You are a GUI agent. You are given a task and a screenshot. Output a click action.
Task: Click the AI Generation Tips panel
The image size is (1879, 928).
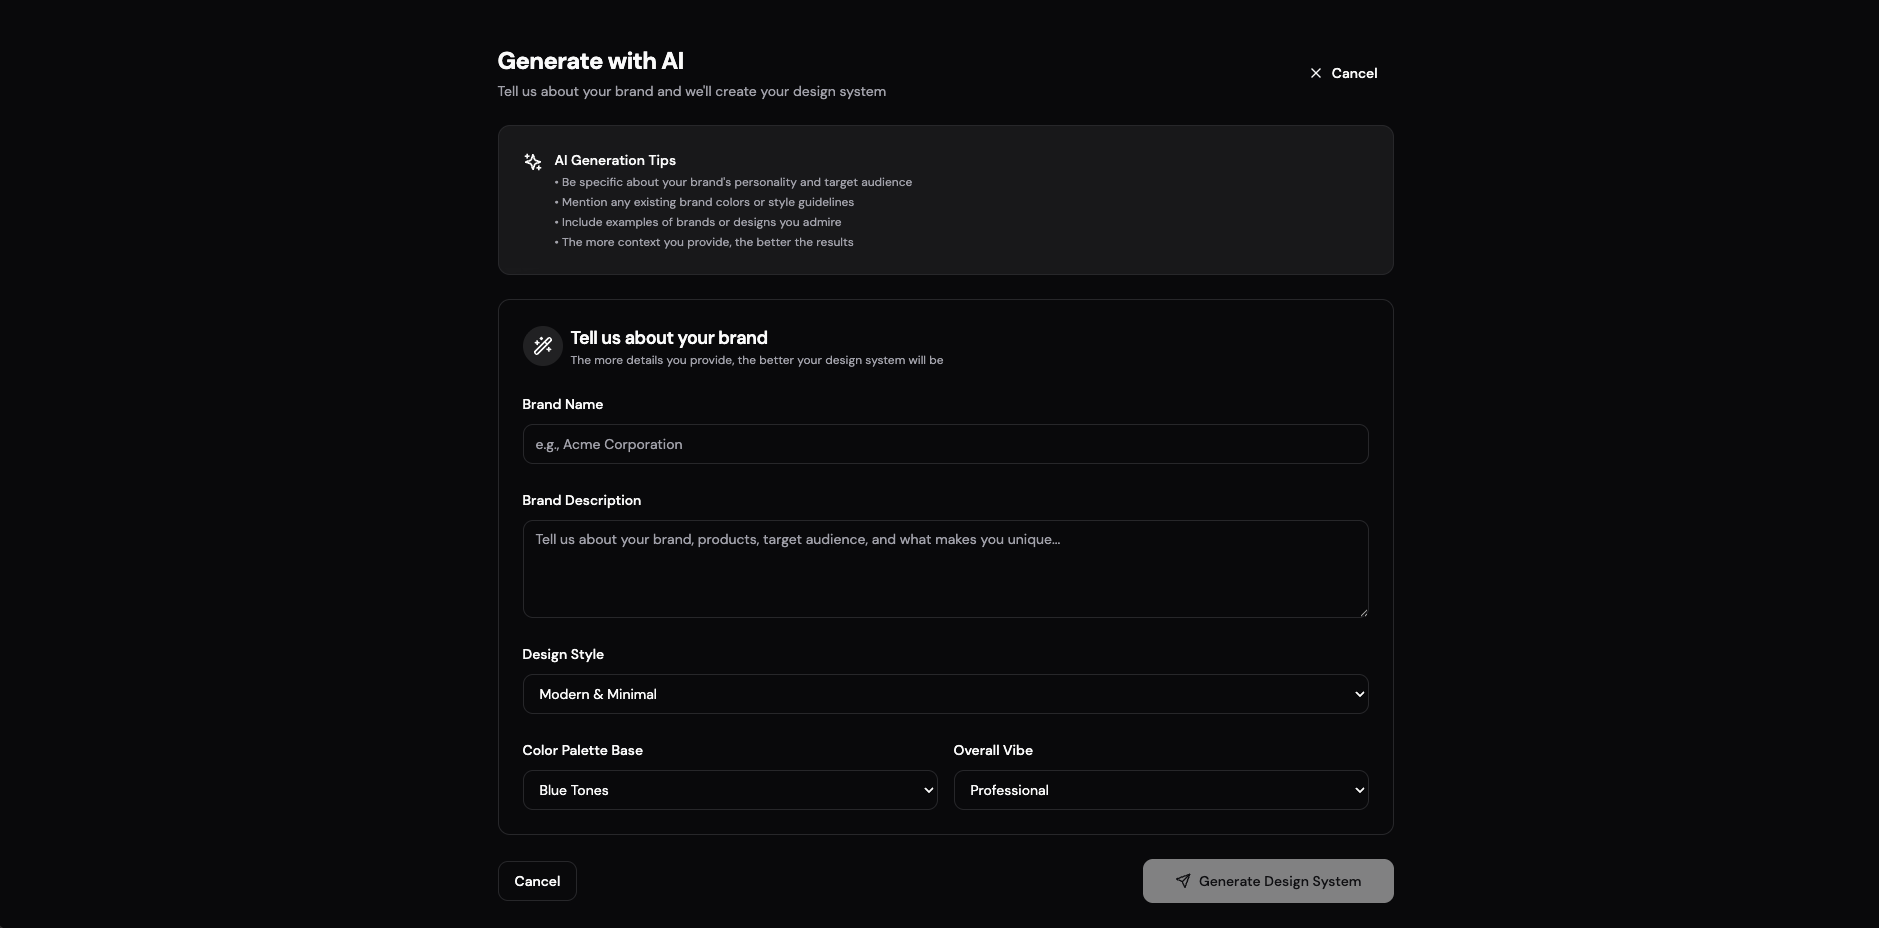(x=944, y=200)
